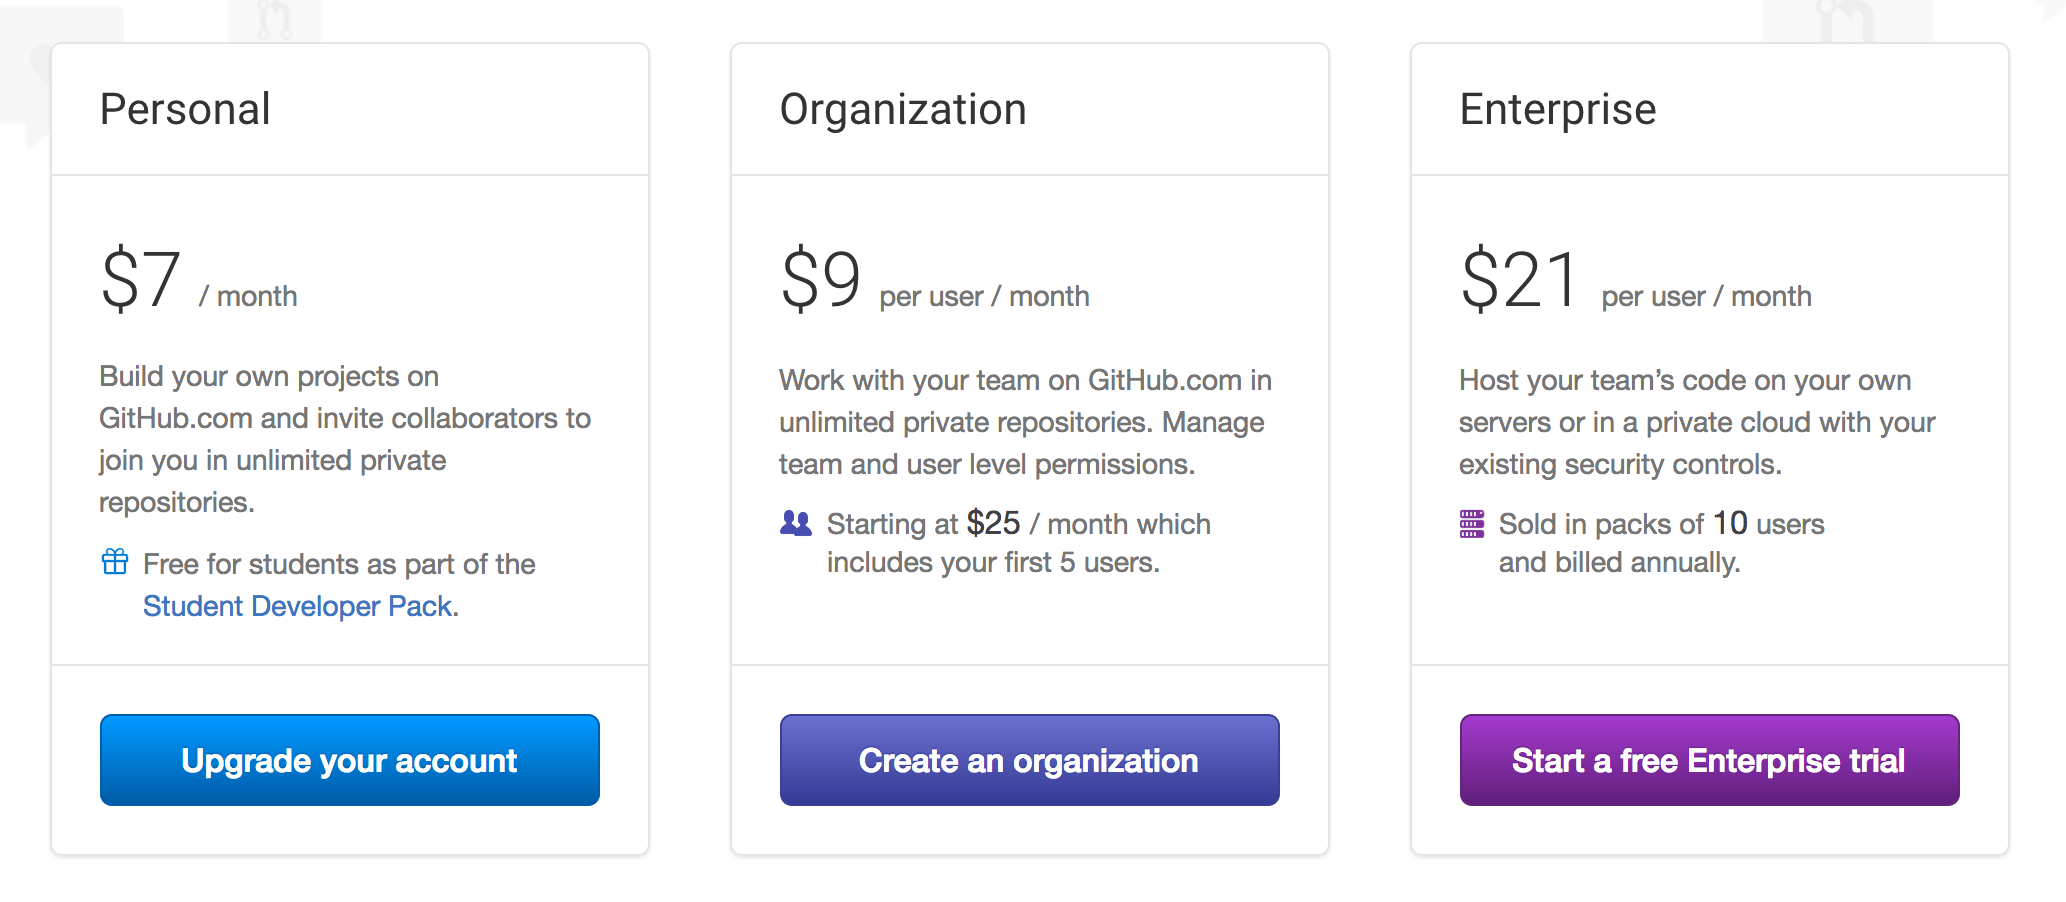Screen dimensions: 2066x902
Task: Click the Sold in packs of 10 note
Action: click(1662, 543)
